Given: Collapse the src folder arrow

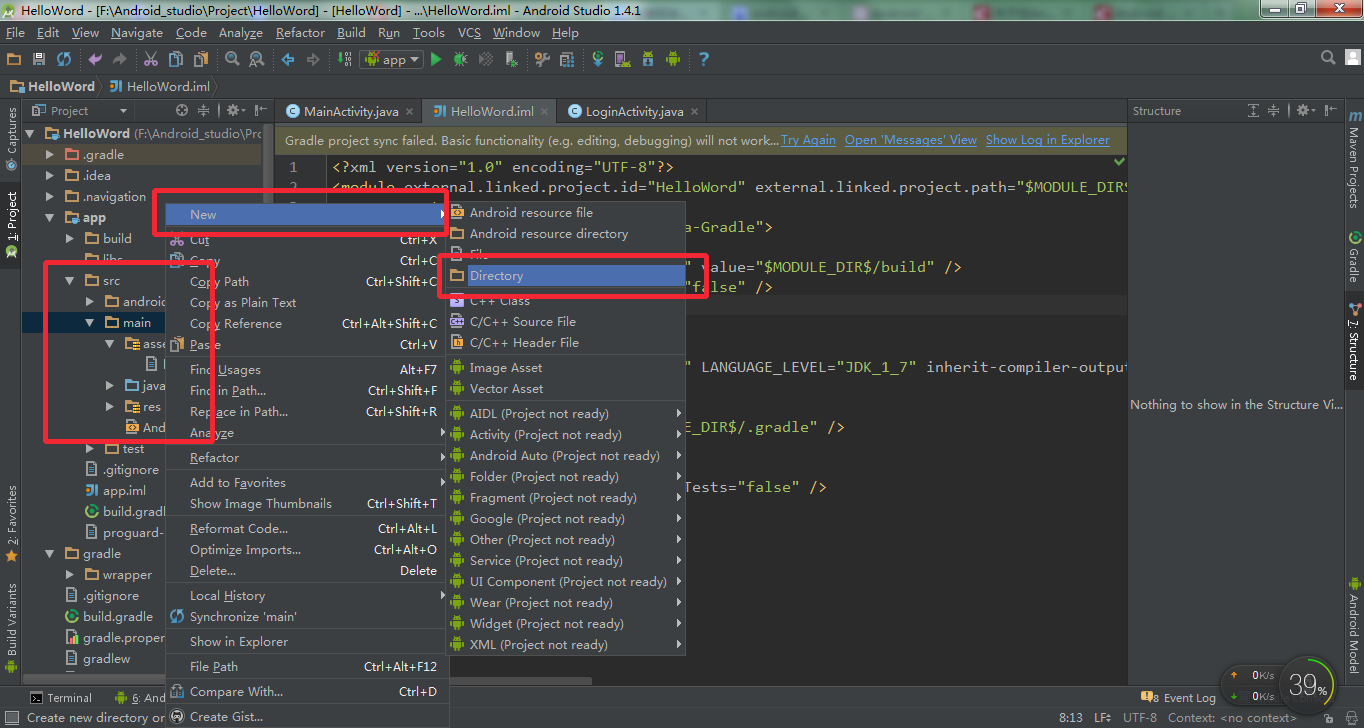Looking at the screenshot, I should (70, 280).
